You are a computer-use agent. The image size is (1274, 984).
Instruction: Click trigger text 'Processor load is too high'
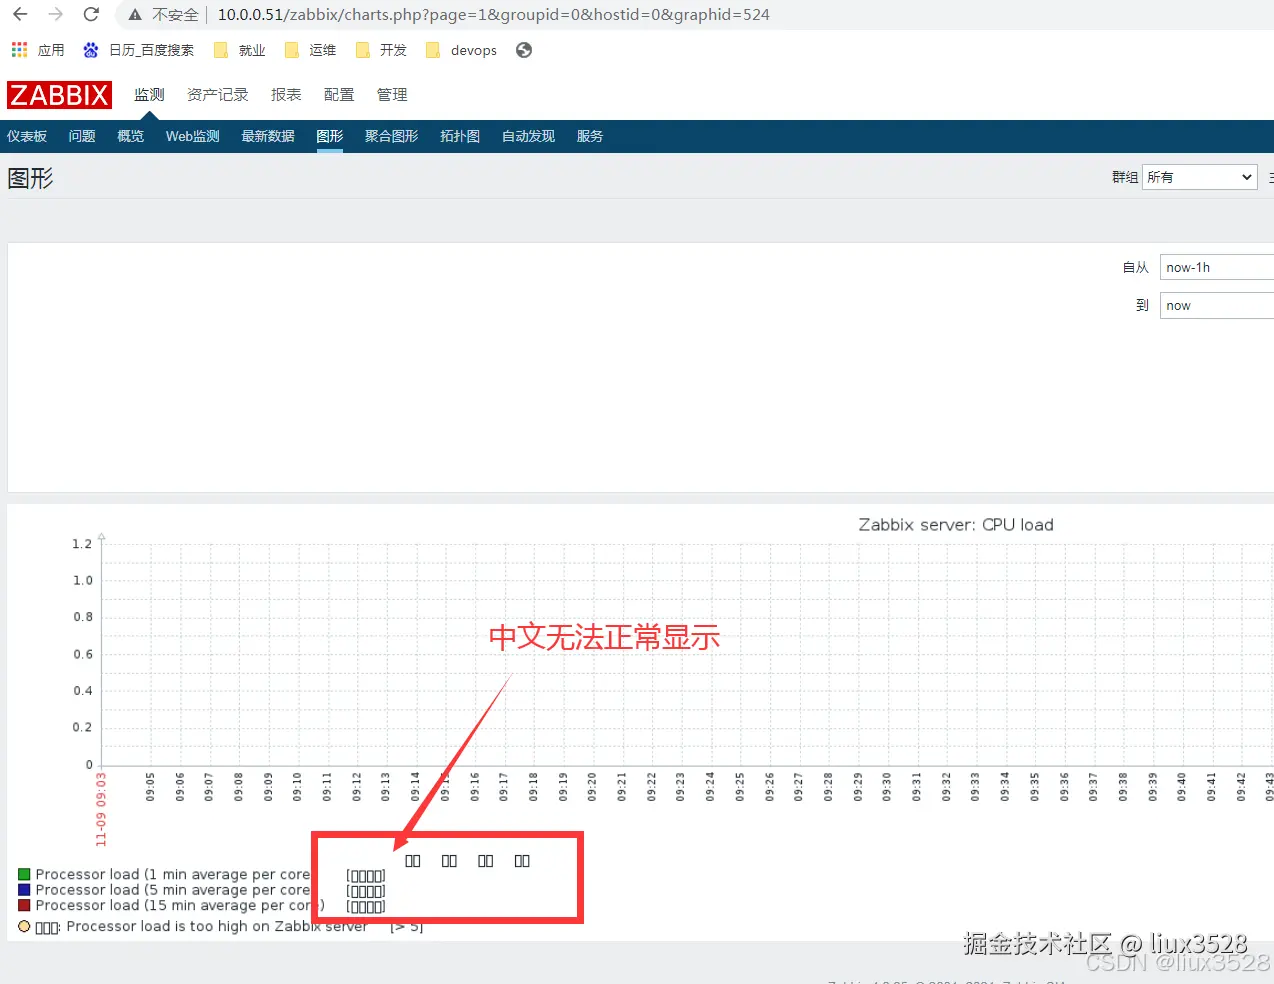pyautogui.click(x=149, y=927)
